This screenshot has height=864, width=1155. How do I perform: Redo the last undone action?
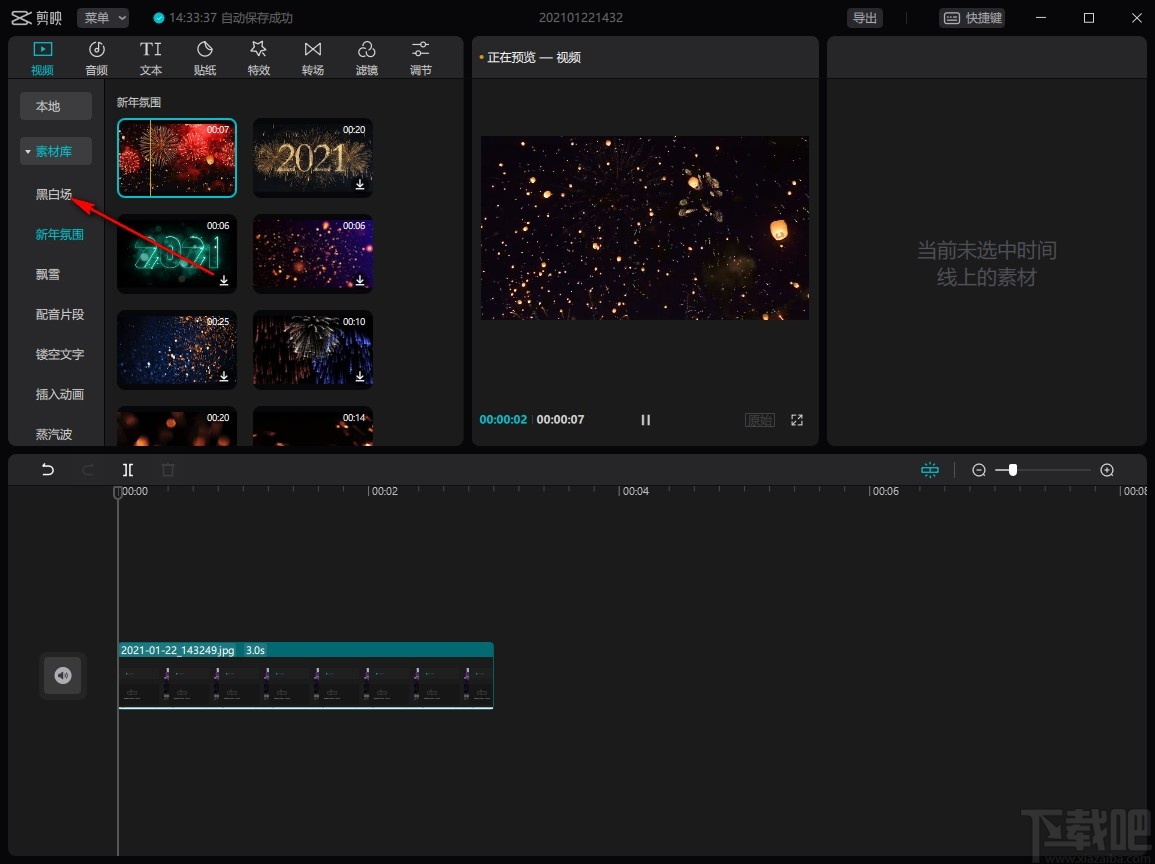(88, 470)
